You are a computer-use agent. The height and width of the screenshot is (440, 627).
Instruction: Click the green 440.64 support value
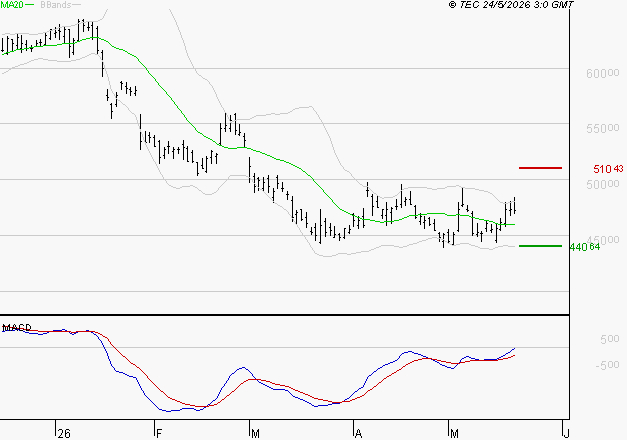585,247
